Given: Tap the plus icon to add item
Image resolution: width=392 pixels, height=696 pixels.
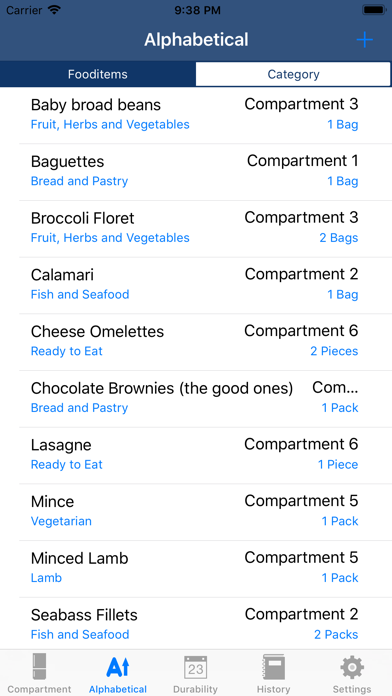Looking at the screenshot, I should (364, 40).
